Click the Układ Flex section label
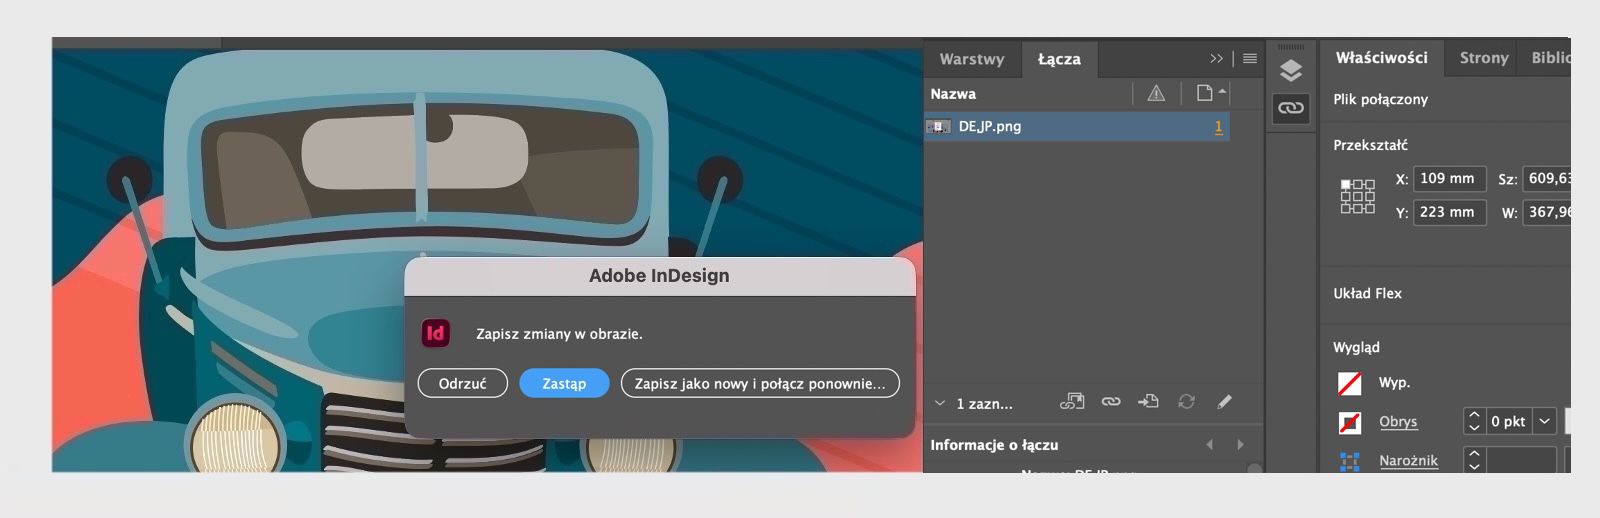The width and height of the screenshot is (1600, 518). click(1367, 293)
